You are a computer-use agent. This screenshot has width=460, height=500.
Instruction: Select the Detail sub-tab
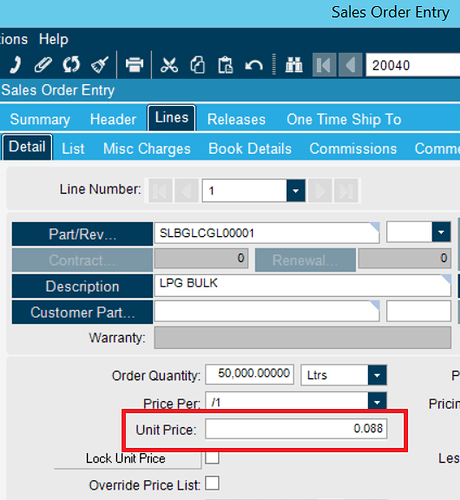[x=27, y=147]
